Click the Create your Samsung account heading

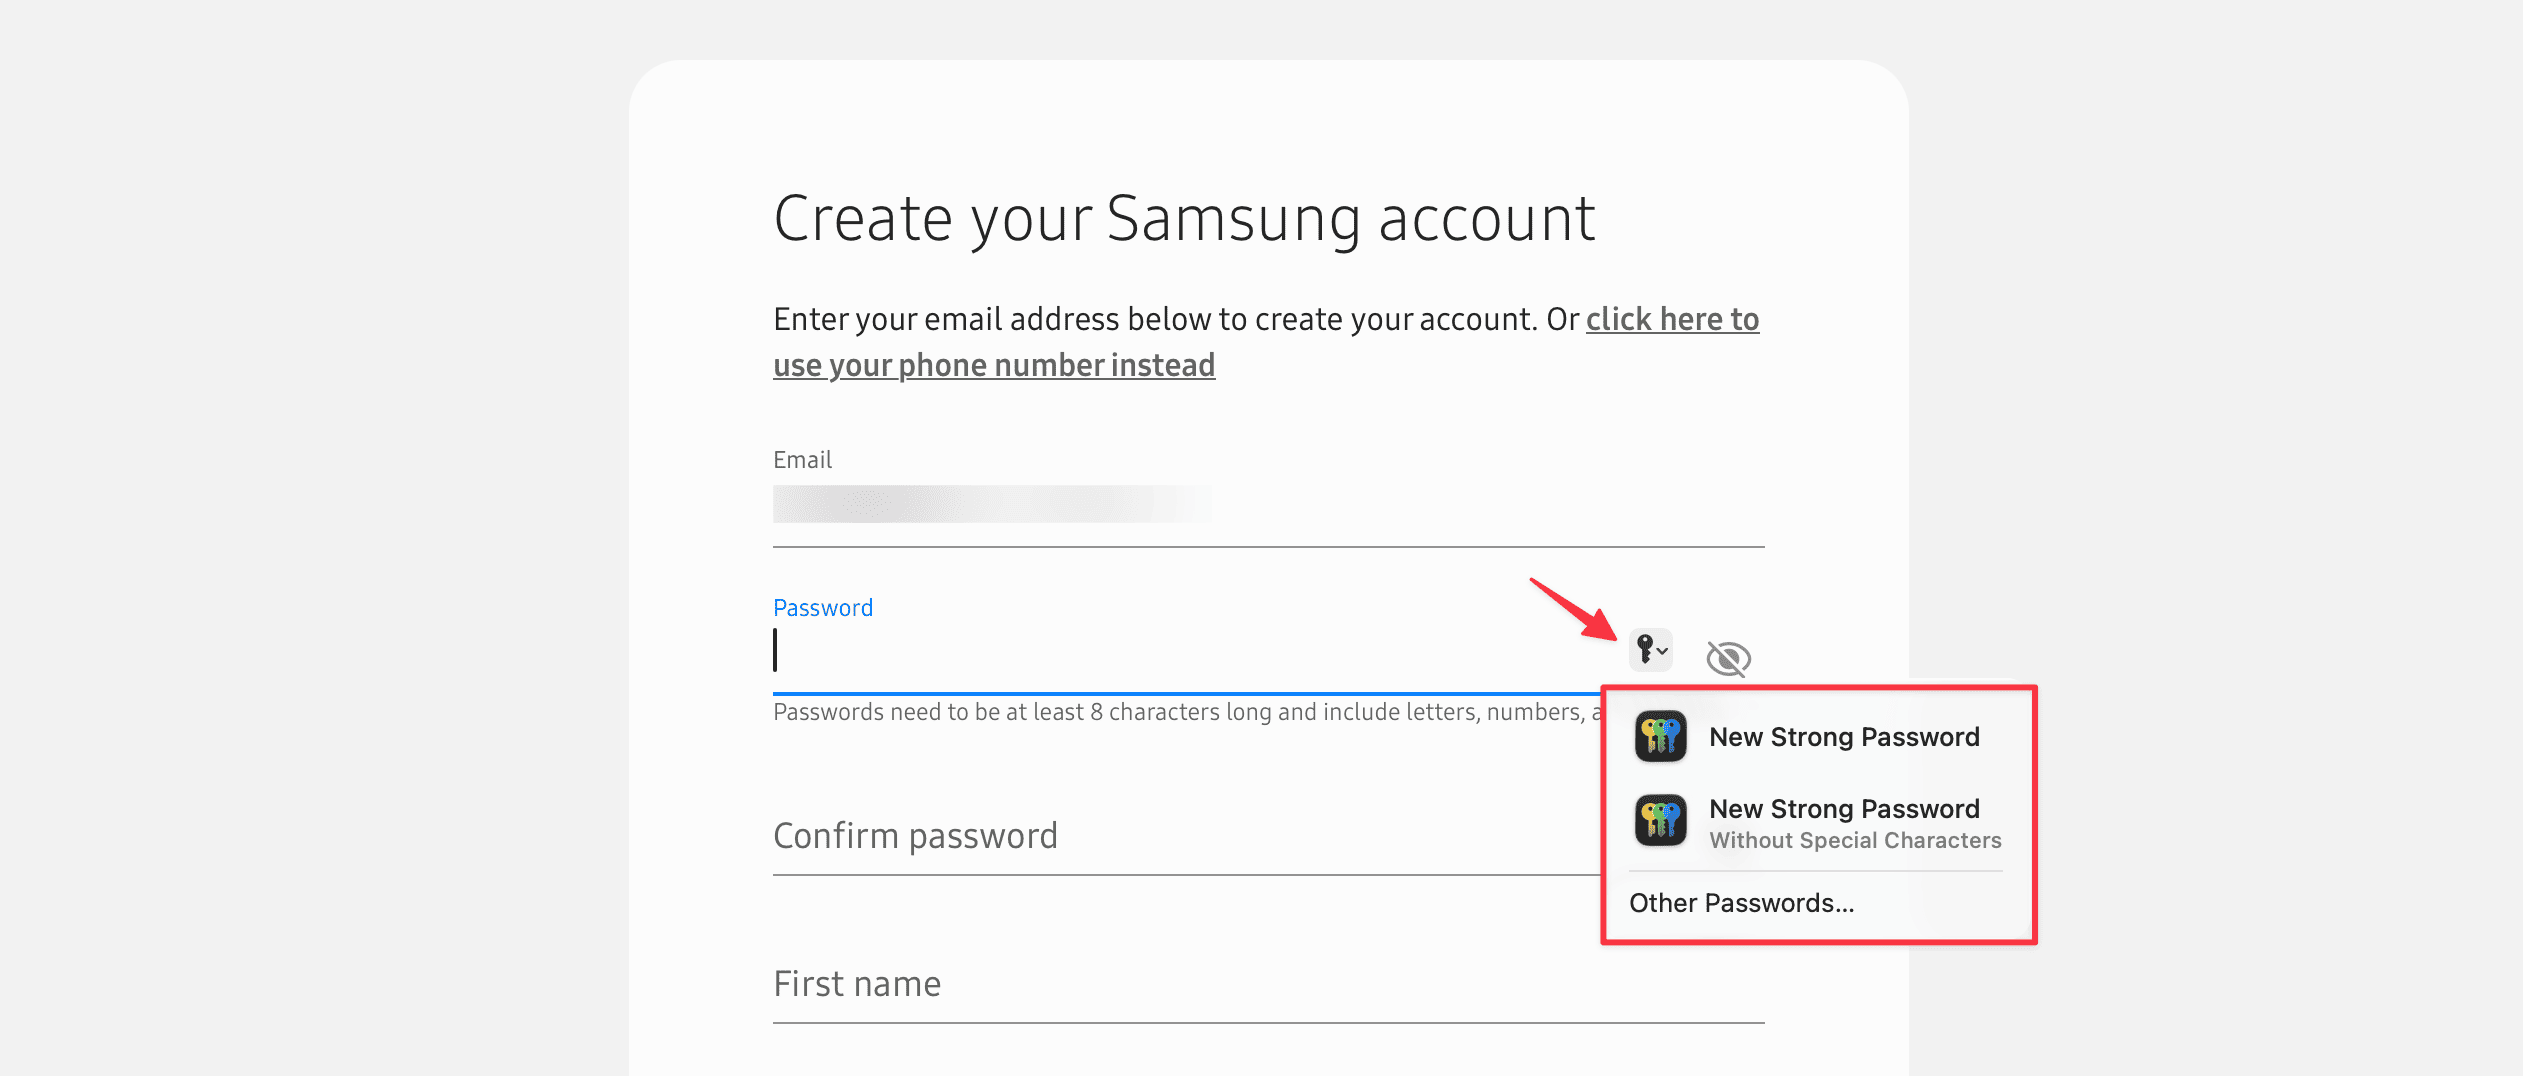tap(1183, 219)
